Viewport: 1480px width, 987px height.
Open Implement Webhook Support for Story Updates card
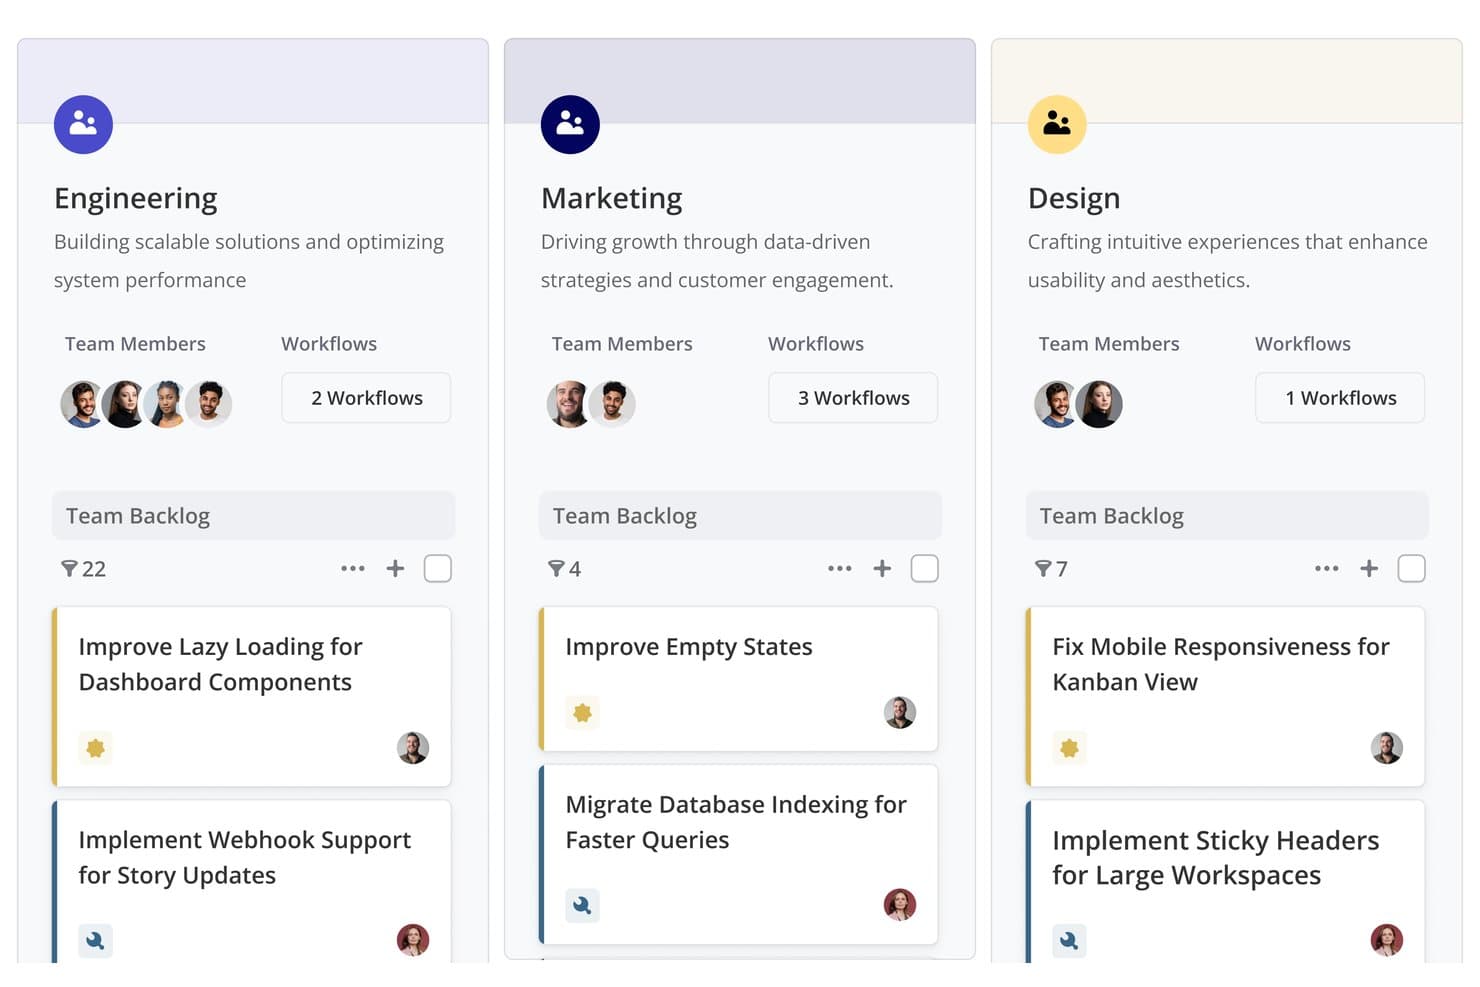tap(252, 882)
